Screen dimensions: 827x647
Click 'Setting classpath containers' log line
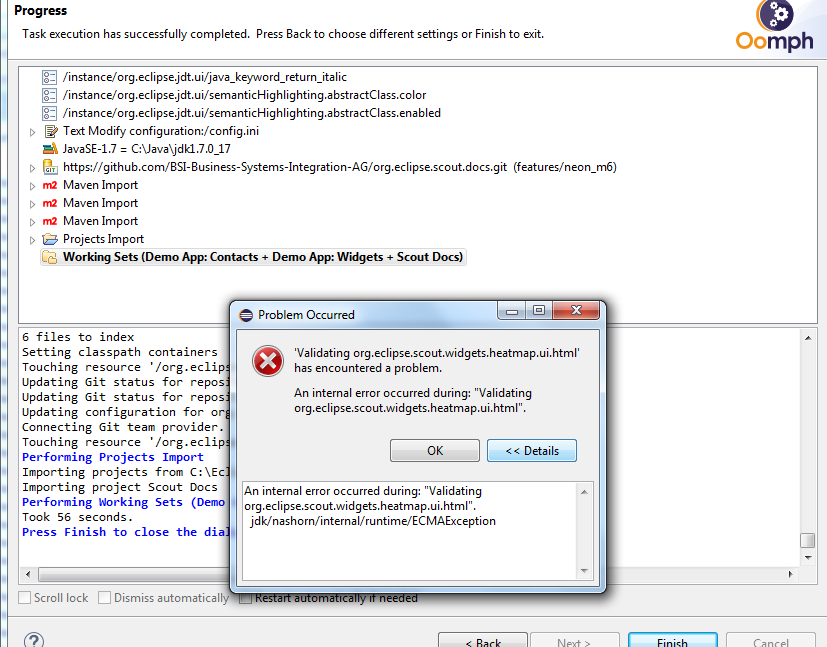tap(119, 352)
